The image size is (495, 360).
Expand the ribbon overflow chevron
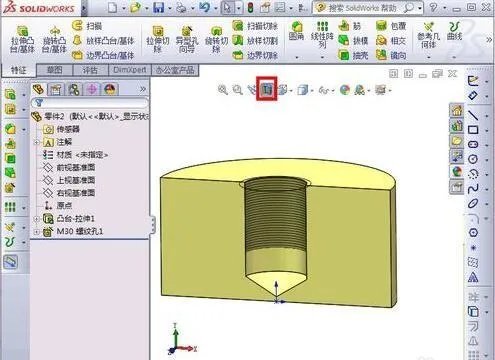click(489, 40)
